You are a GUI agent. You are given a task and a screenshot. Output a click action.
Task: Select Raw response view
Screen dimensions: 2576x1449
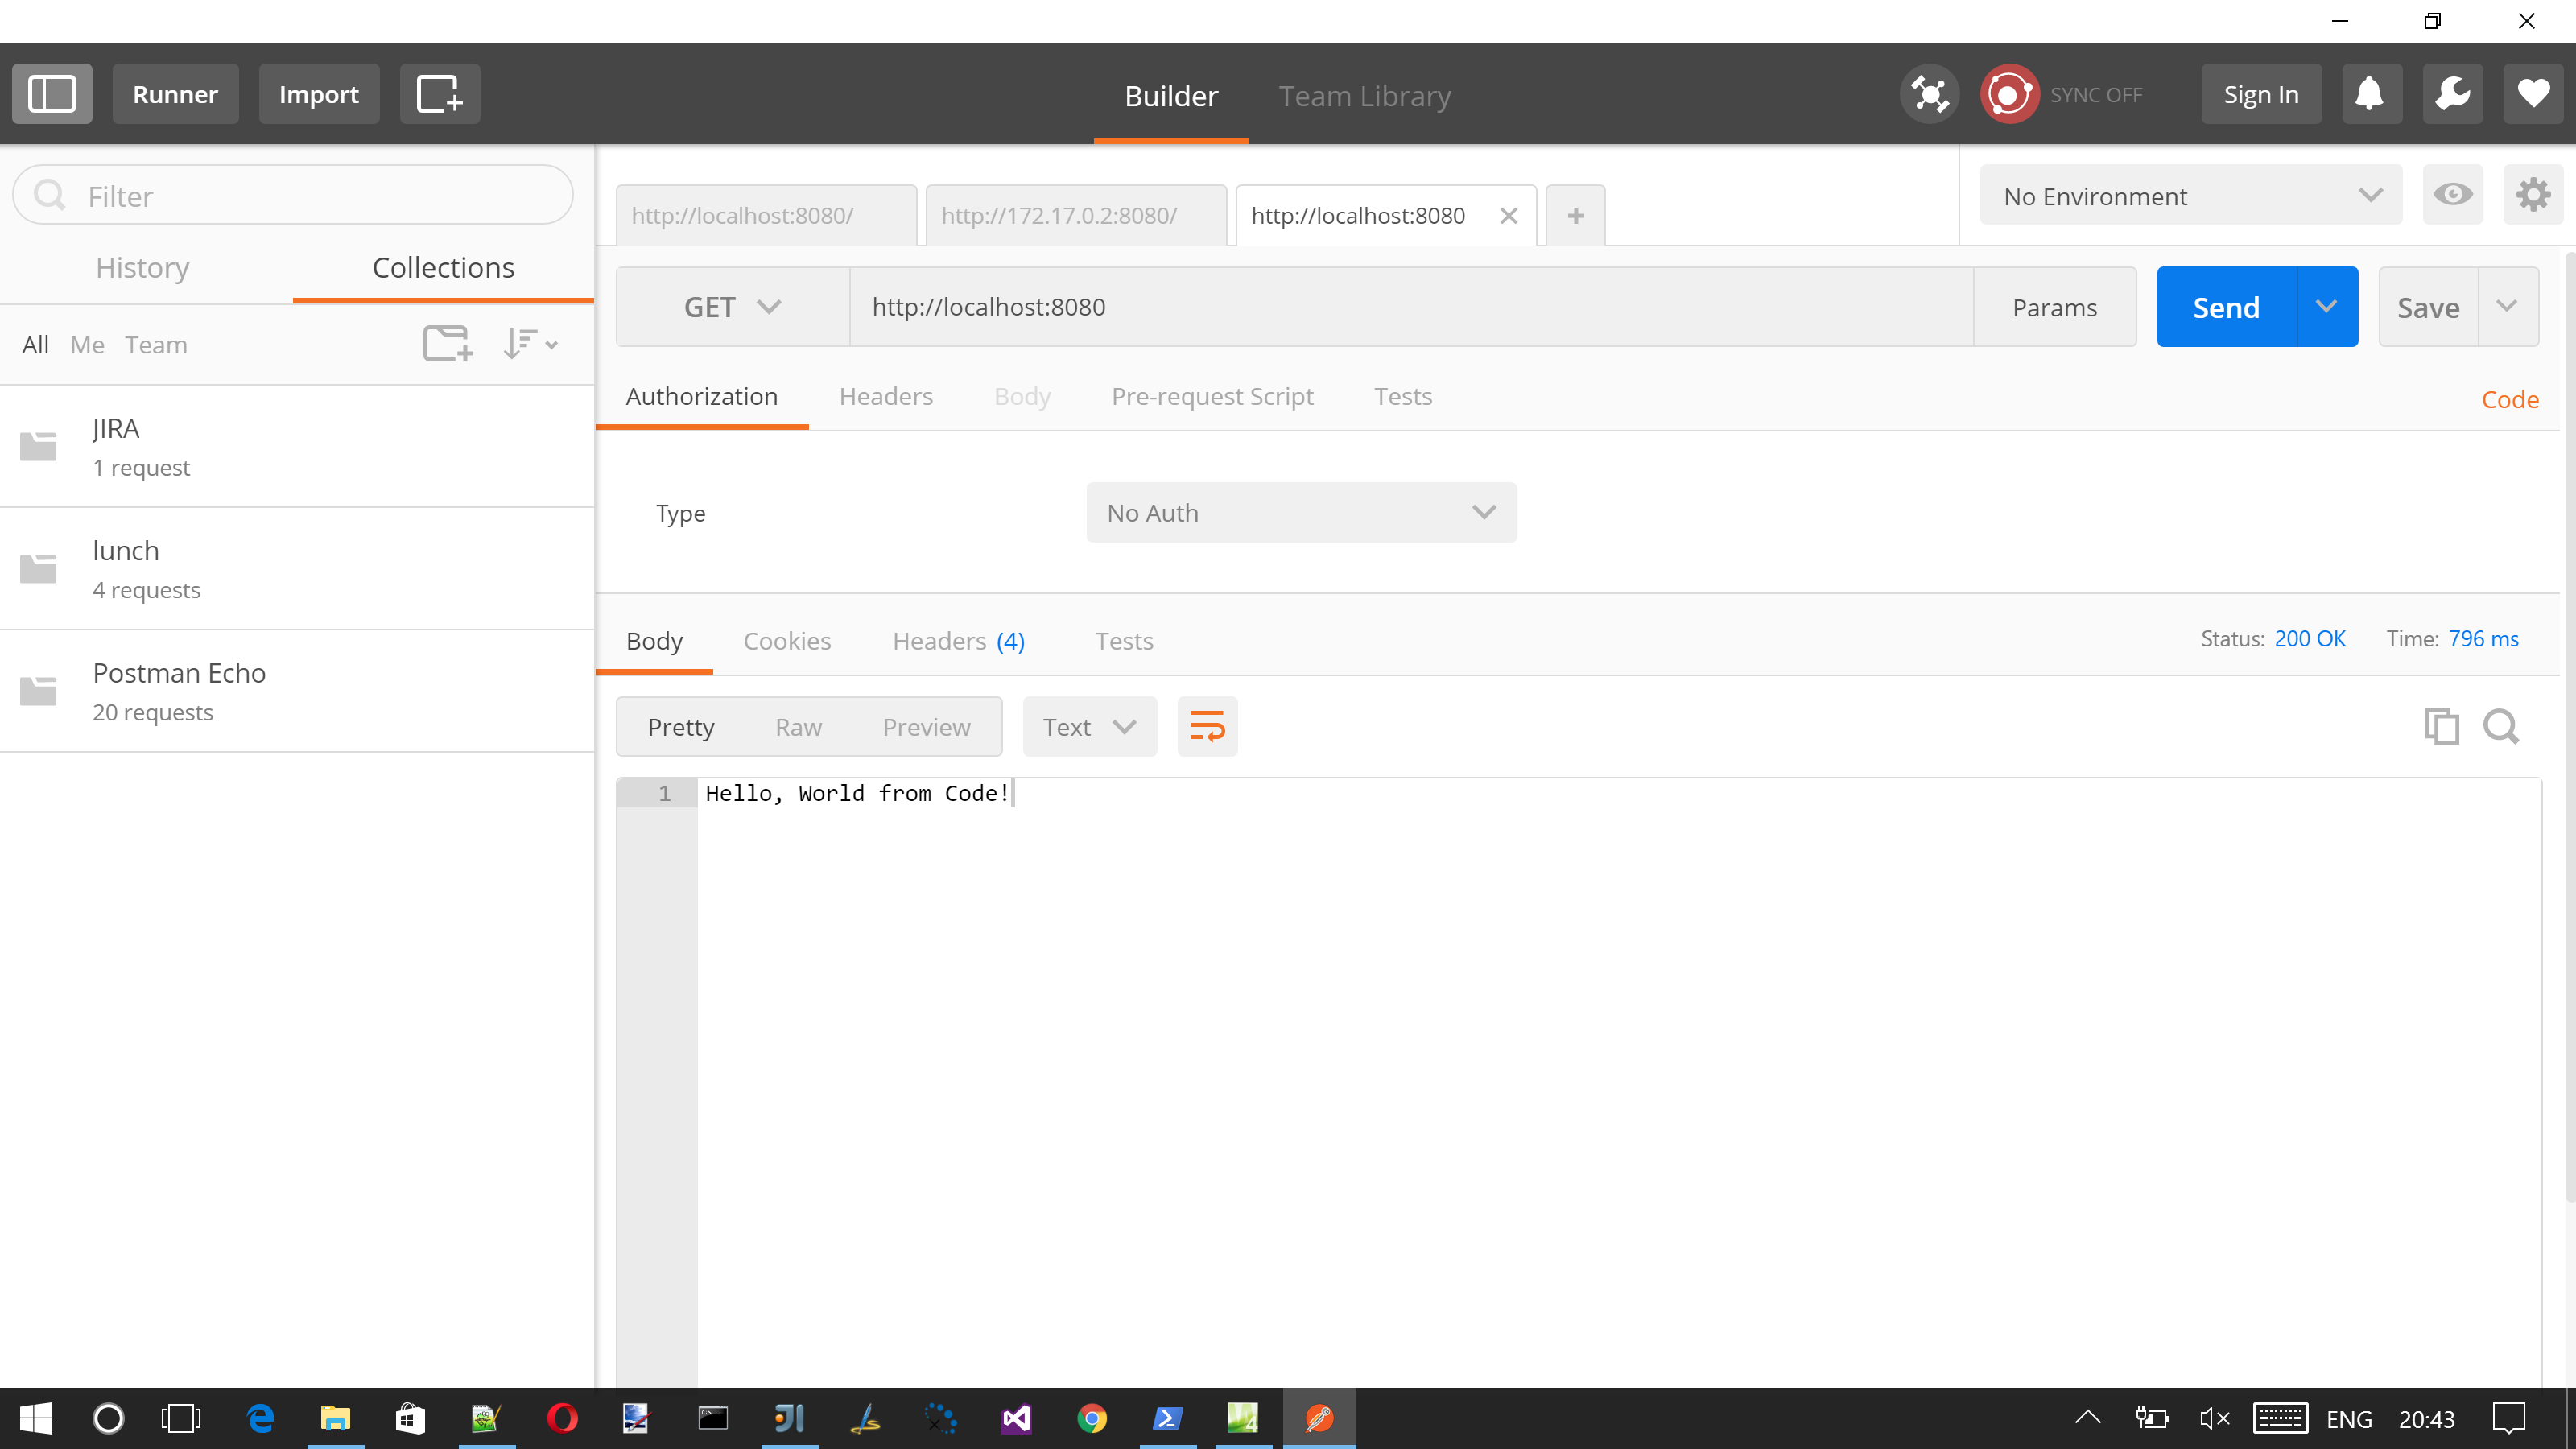798,727
